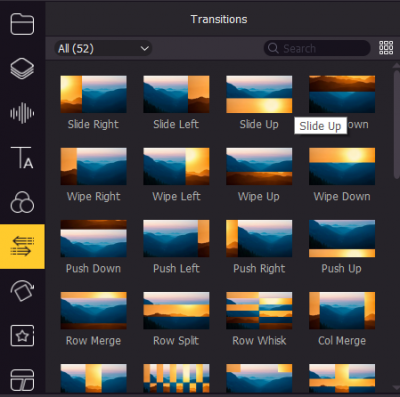Open the Text sidebar icon
The width and height of the screenshot is (400, 397).
click(x=22, y=157)
